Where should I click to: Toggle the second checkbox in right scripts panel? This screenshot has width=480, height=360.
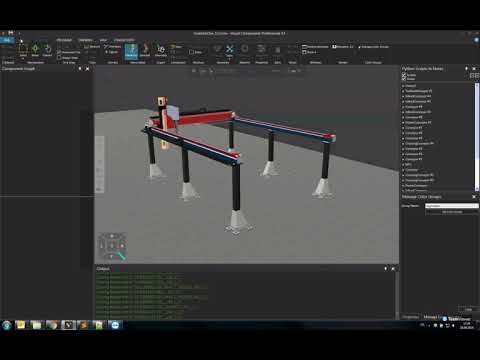pos(404,79)
